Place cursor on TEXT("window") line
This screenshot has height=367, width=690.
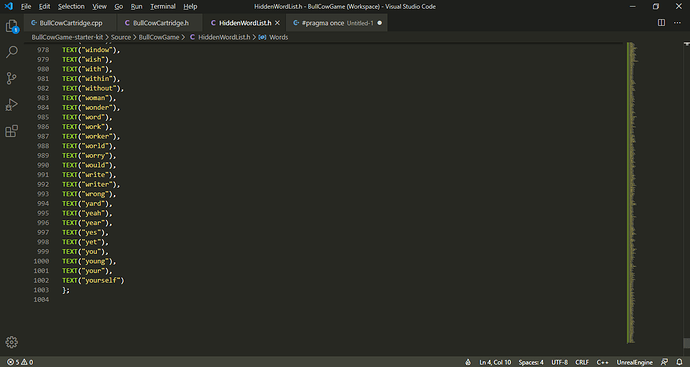(x=91, y=50)
